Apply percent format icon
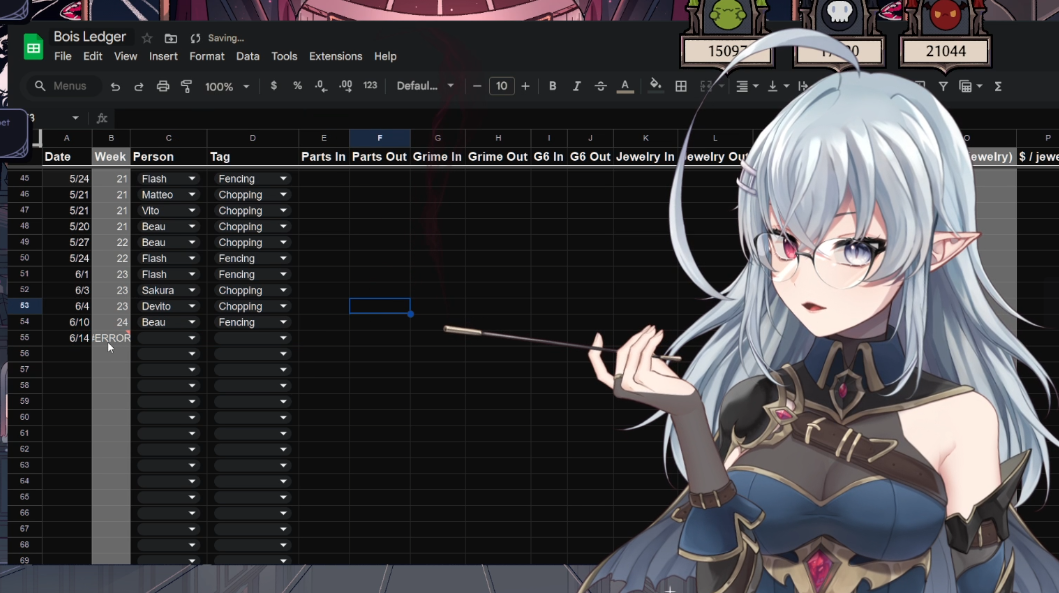Image resolution: width=1059 pixels, height=593 pixels. click(x=297, y=86)
